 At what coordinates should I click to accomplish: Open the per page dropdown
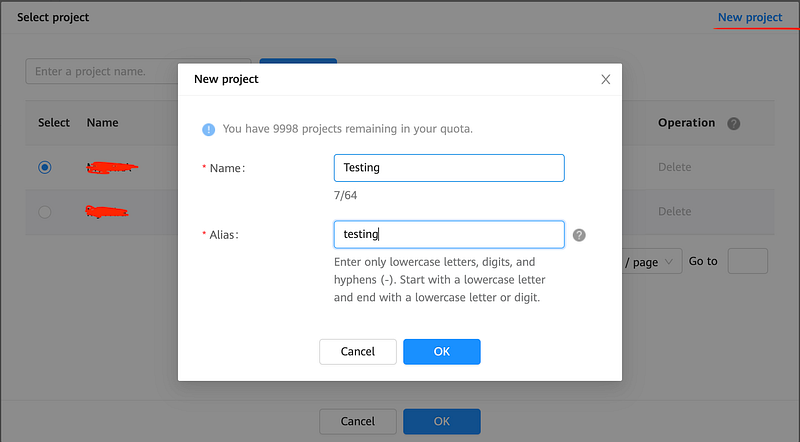[x=652, y=261]
